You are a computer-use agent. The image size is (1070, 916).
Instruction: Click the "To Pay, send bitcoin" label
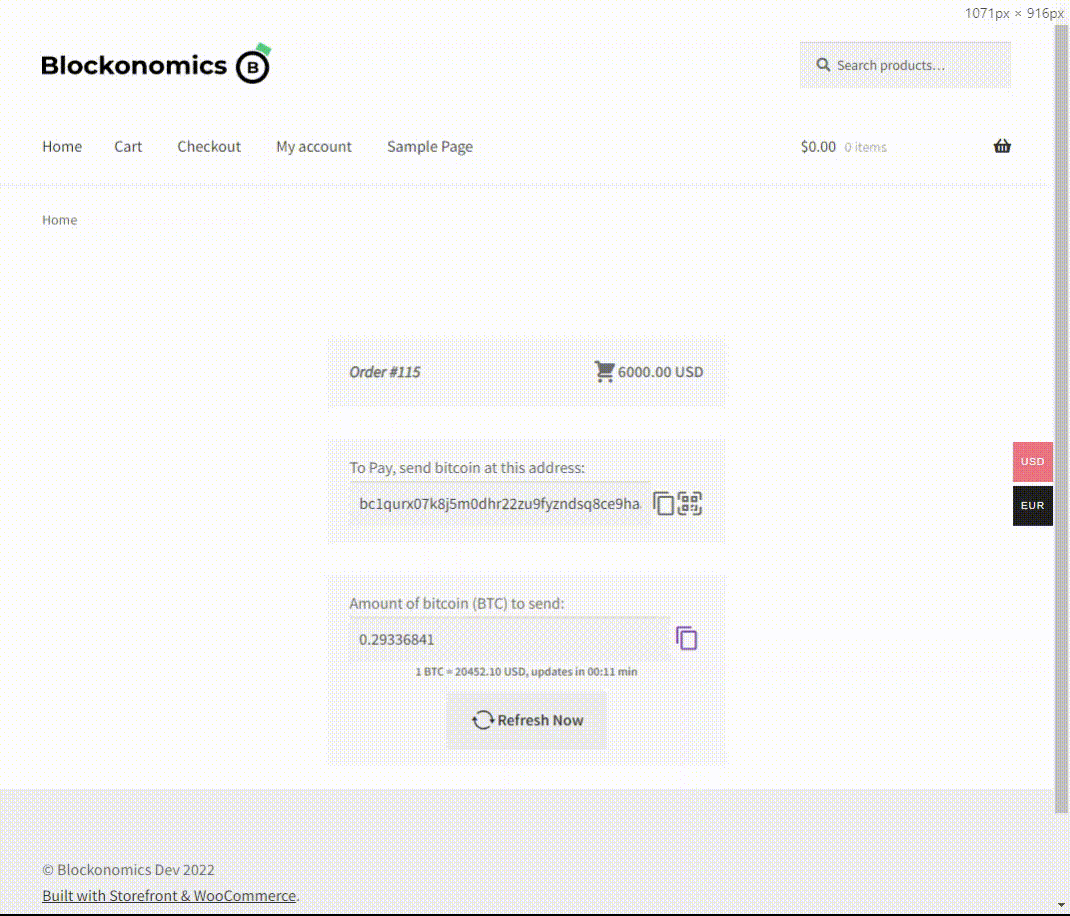coord(467,468)
